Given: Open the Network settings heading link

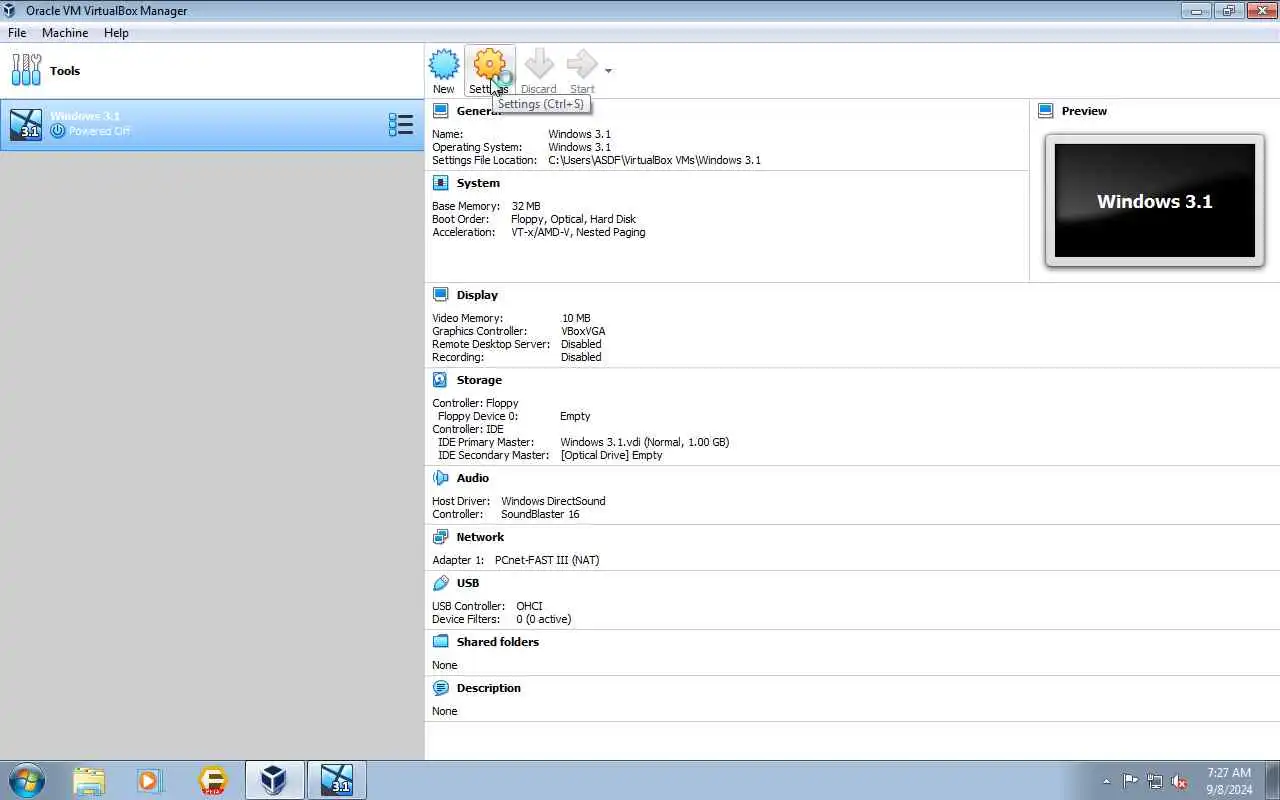Looking at the screenshot, I should click(x=480, y=537).
